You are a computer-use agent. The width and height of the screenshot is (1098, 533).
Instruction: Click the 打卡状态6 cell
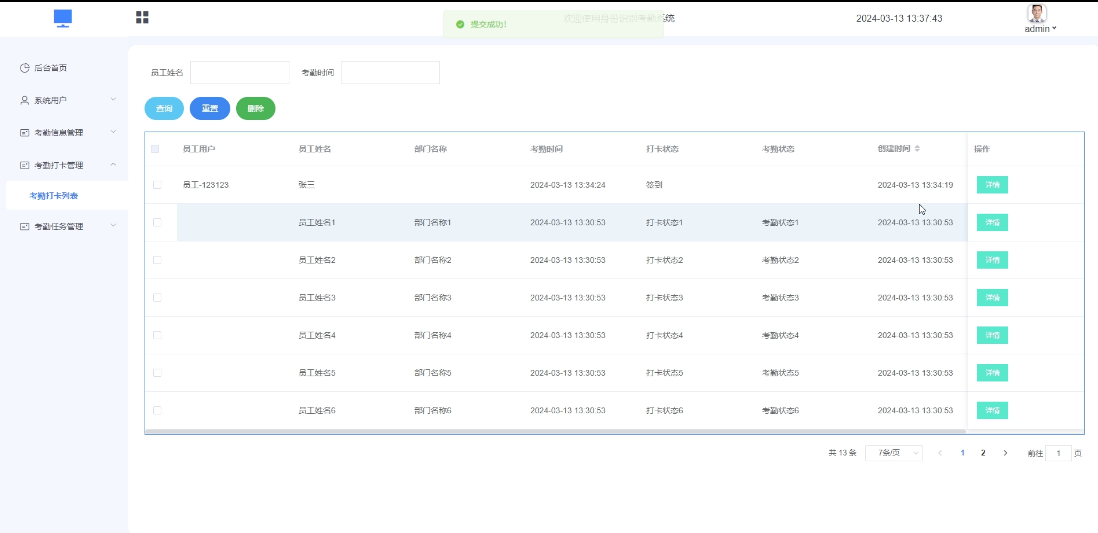(x=665, y=410)
